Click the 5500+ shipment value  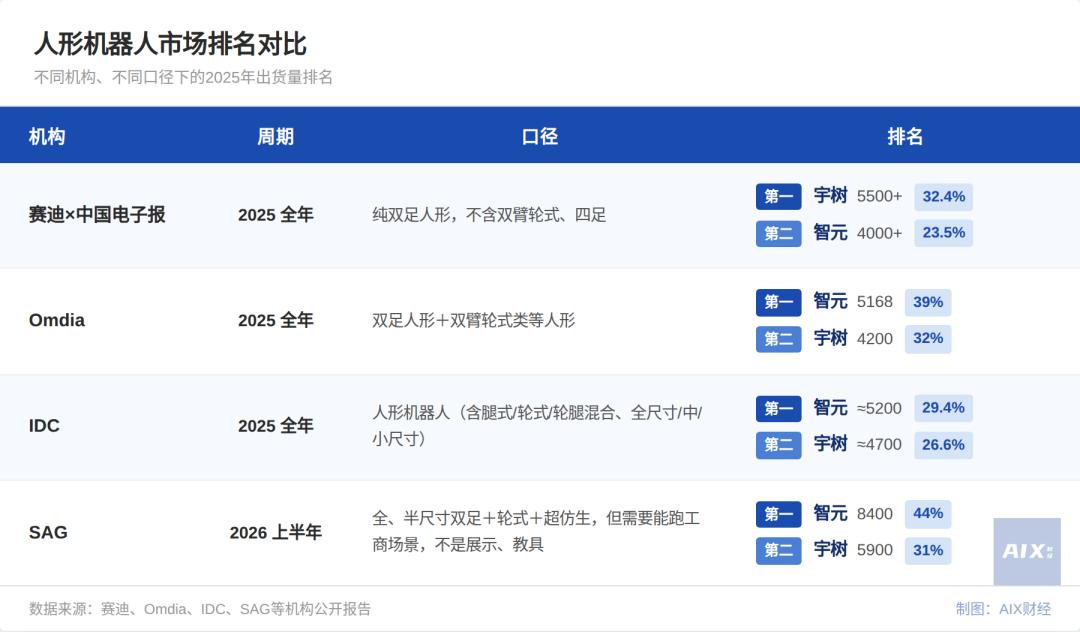879,196
